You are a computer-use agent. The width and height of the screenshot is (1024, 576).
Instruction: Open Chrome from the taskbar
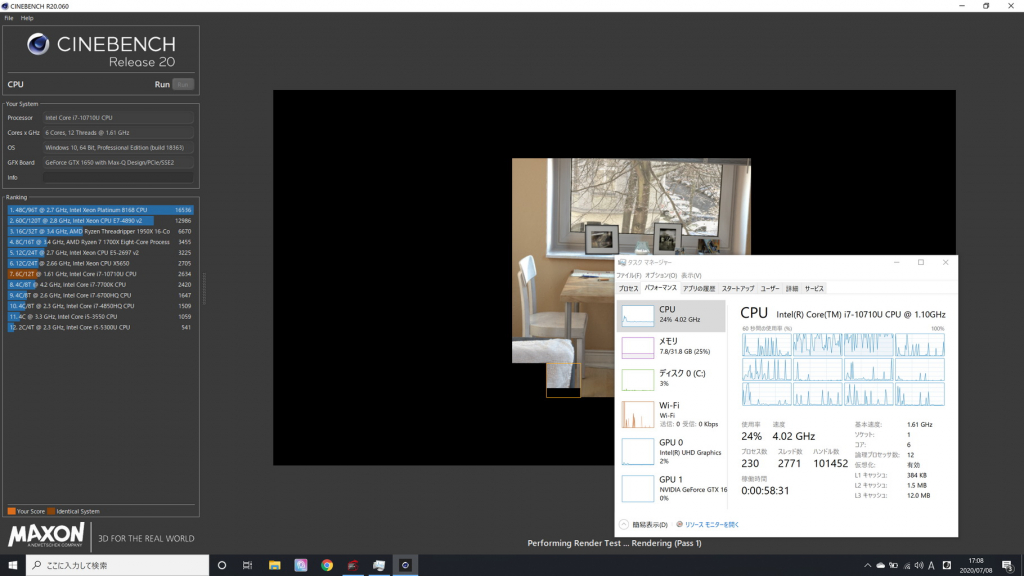pos(327,565)
